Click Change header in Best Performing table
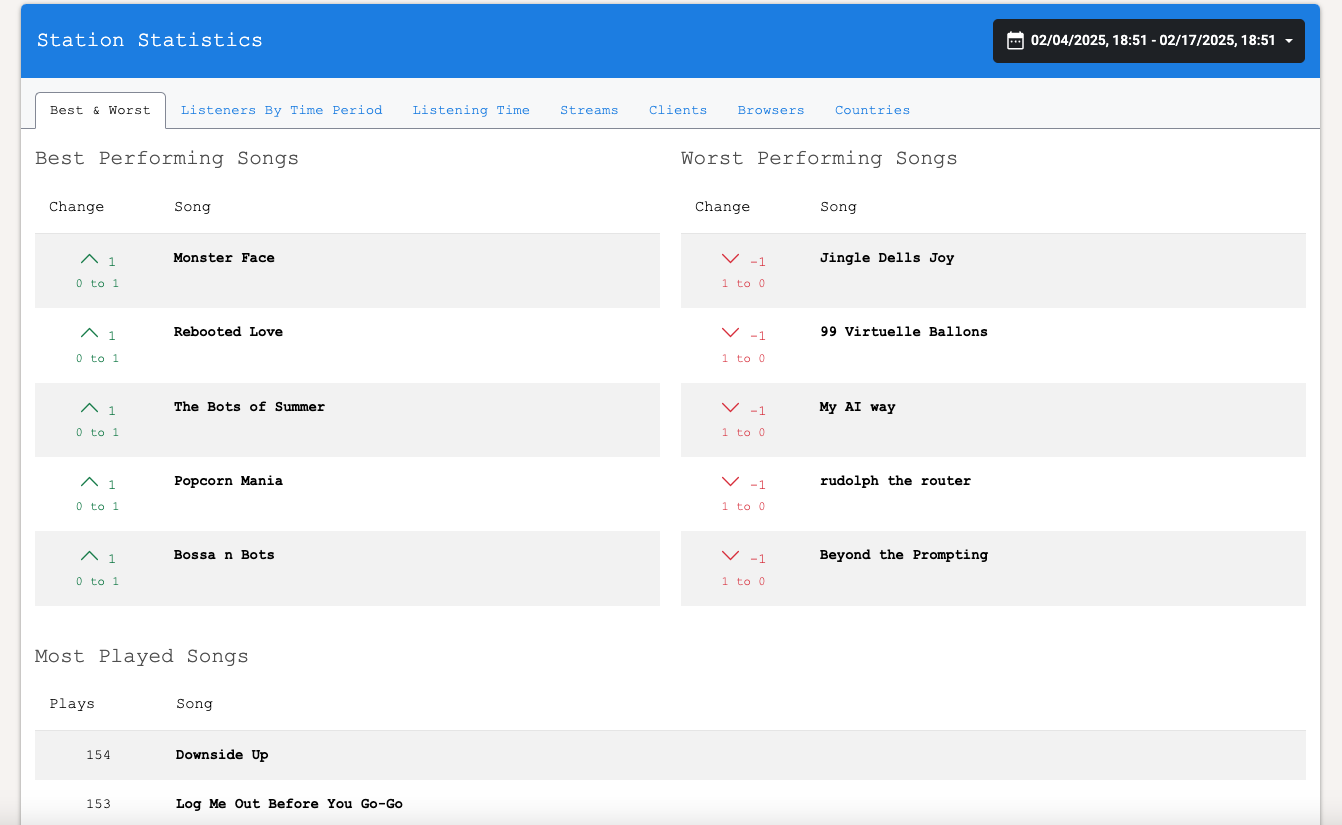Image resolution: width=1342 pixels, height=825 pixels. pos(77,207)
